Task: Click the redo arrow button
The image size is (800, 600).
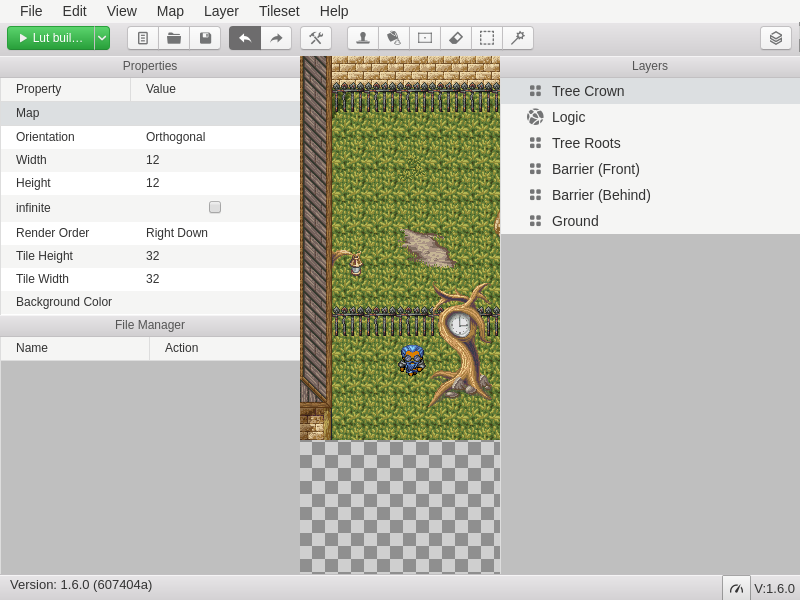Action: pos(276,38)
